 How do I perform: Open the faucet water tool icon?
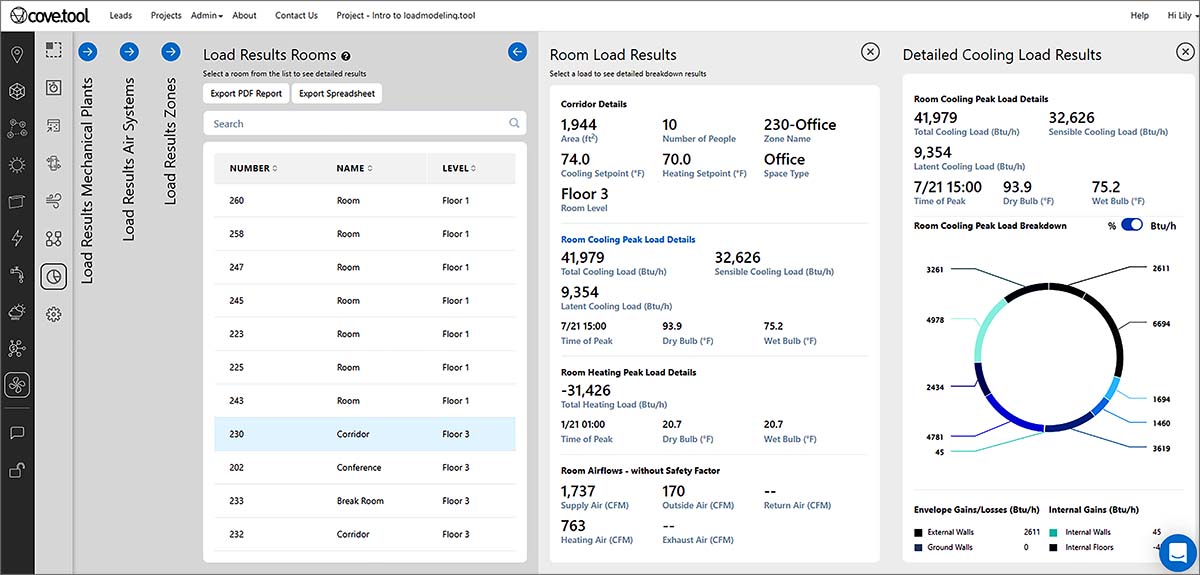pos(17,274)
